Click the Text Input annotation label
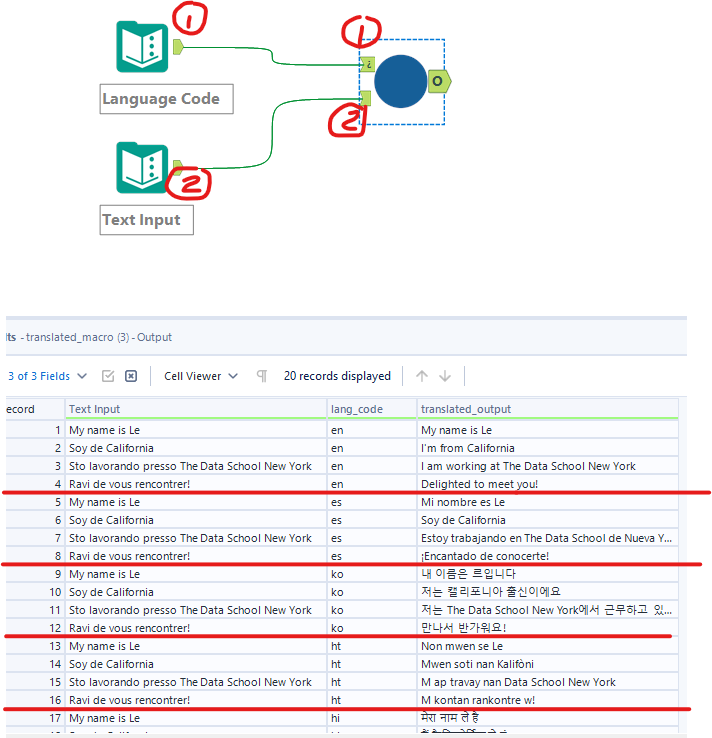The height and width of the screenshot is (738, 712). pos(146,220)
